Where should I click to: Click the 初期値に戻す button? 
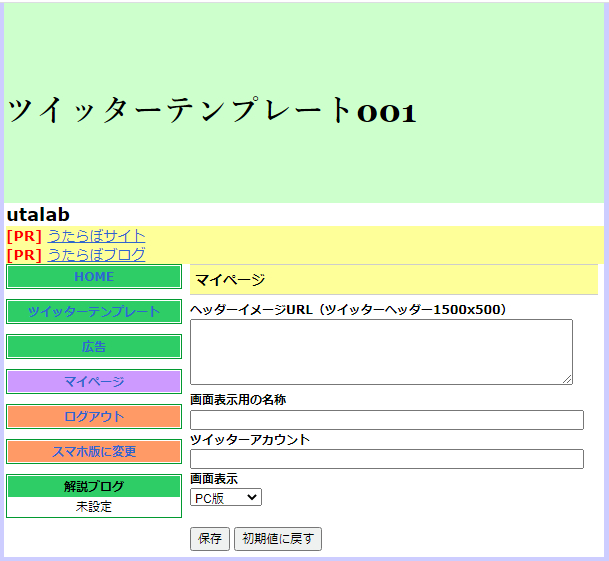pyautogui.click(x=278, y=539)
